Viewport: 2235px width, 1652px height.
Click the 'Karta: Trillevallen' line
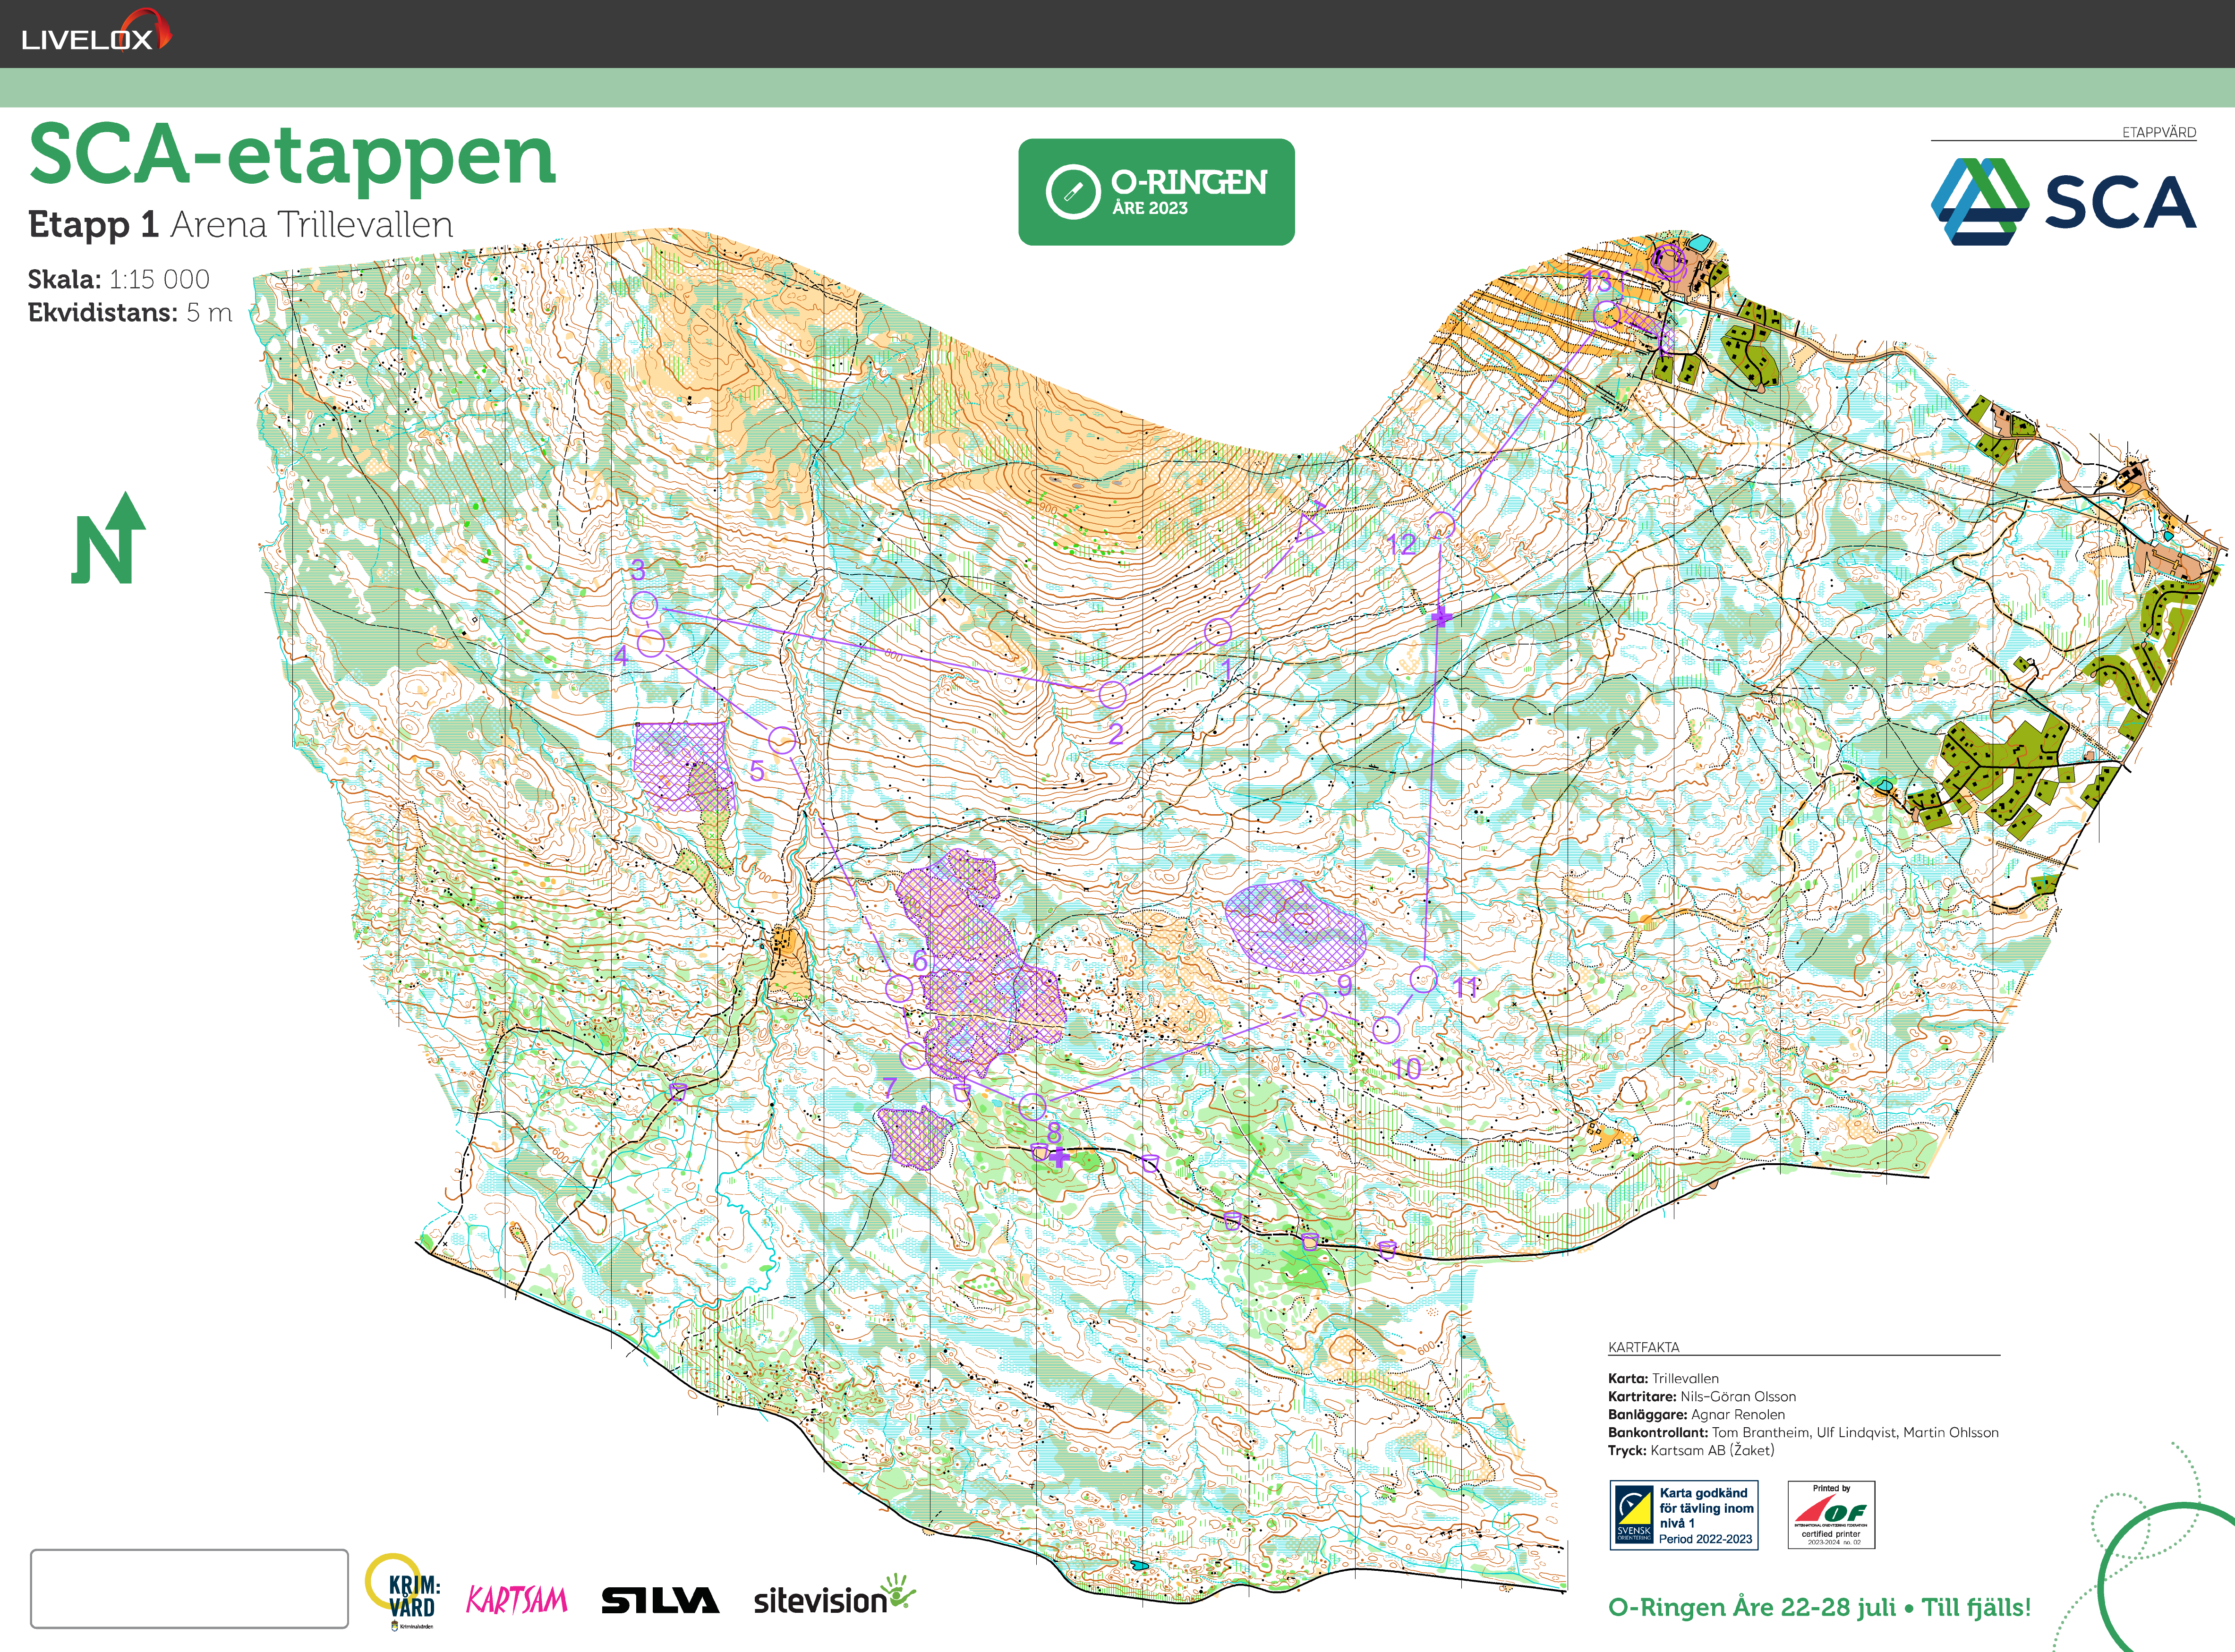point(1663,1378)
